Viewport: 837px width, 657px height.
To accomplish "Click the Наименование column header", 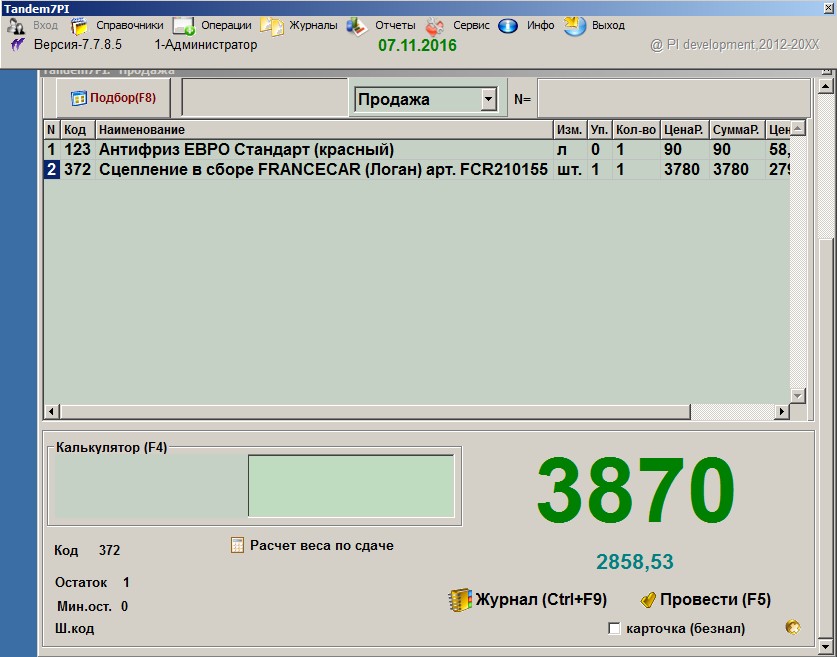I will tap(324, 130).
